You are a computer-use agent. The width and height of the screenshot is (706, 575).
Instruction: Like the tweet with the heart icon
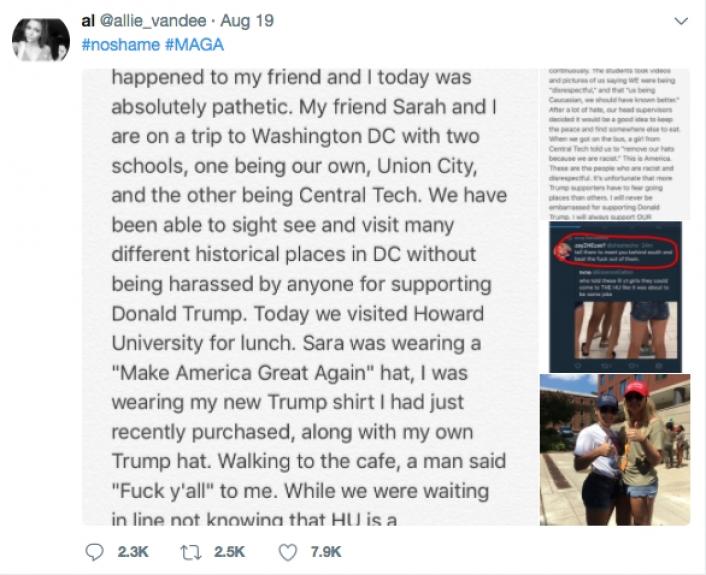coord(289,550)
